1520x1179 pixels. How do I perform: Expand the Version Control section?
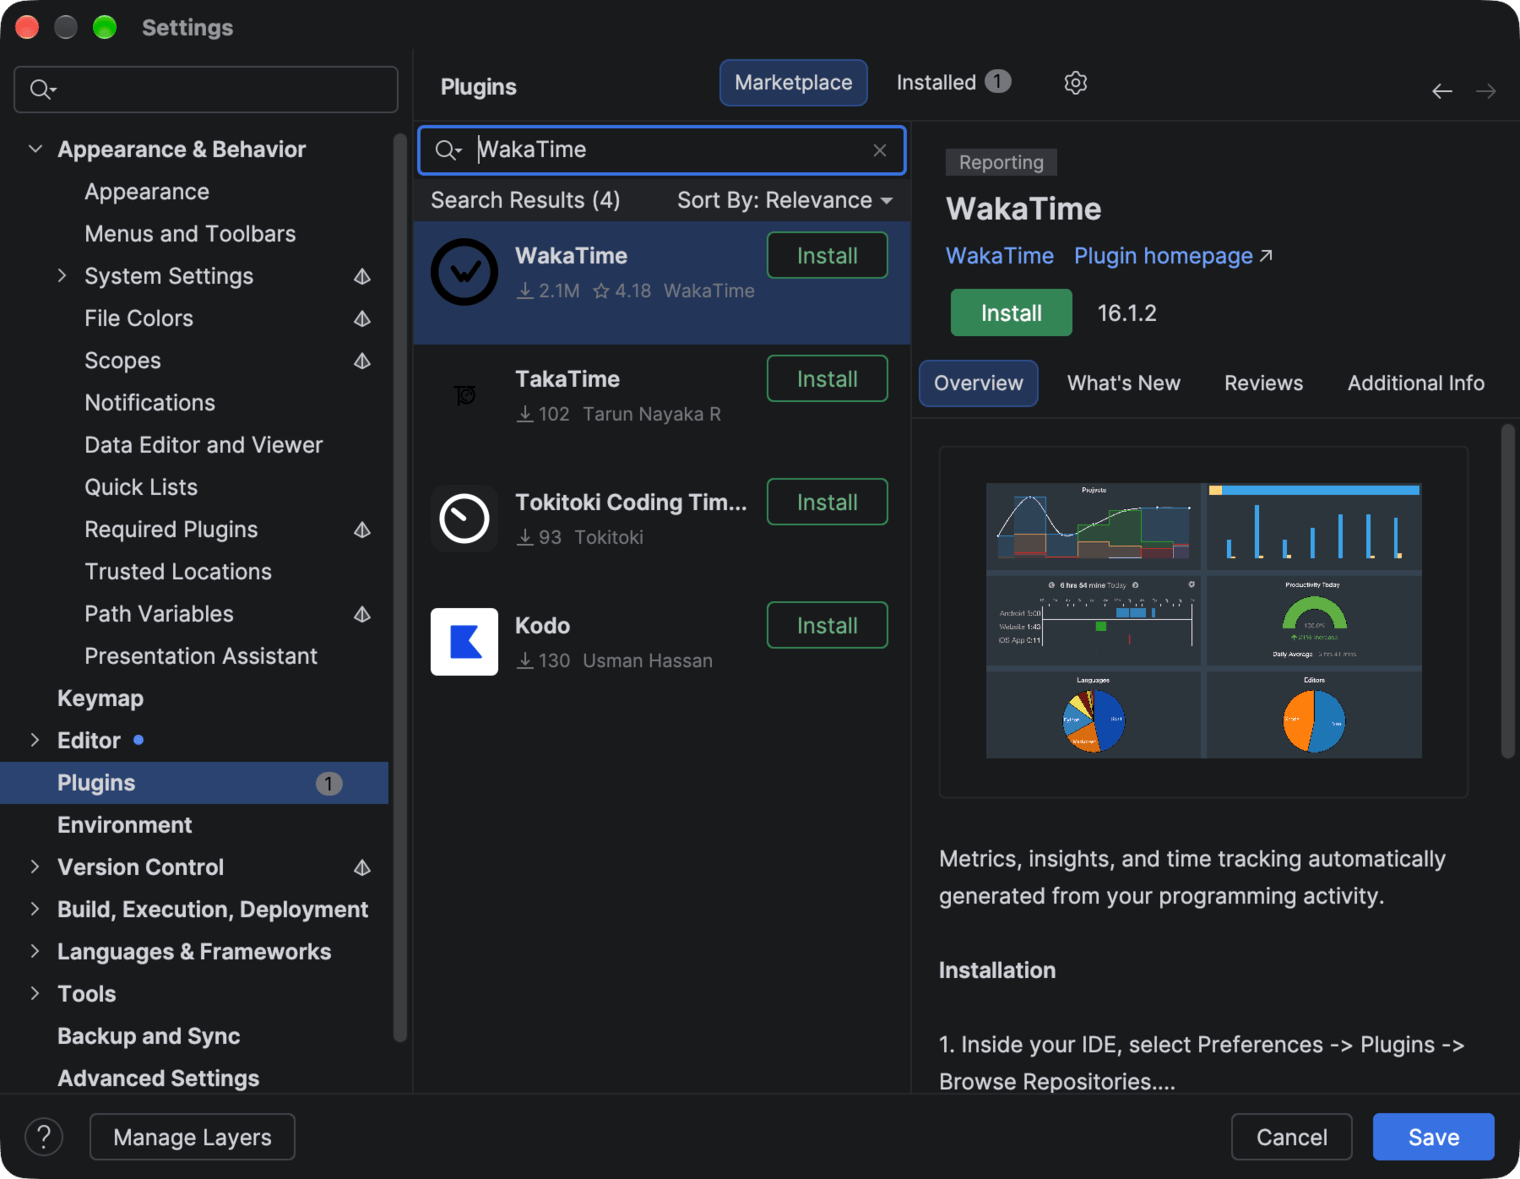[35, 867]
